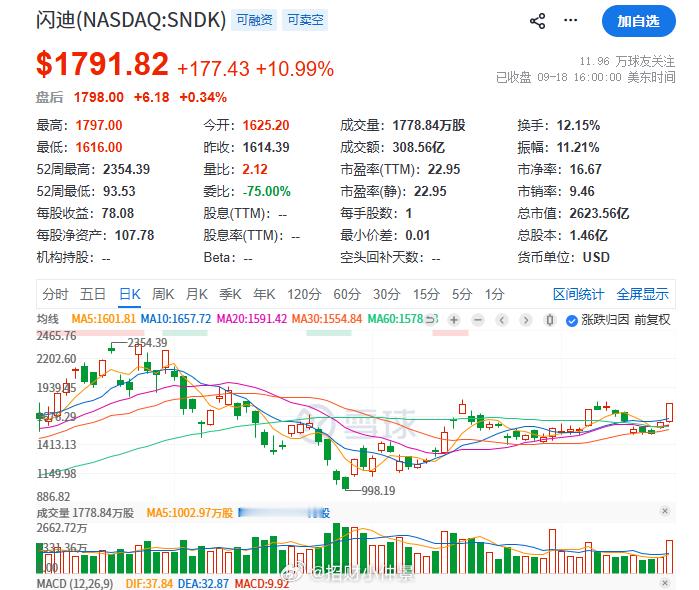The width and height of the screenshot is (699, 590).
Task: Click the 均线 indicator label
Action: point(48,319)
